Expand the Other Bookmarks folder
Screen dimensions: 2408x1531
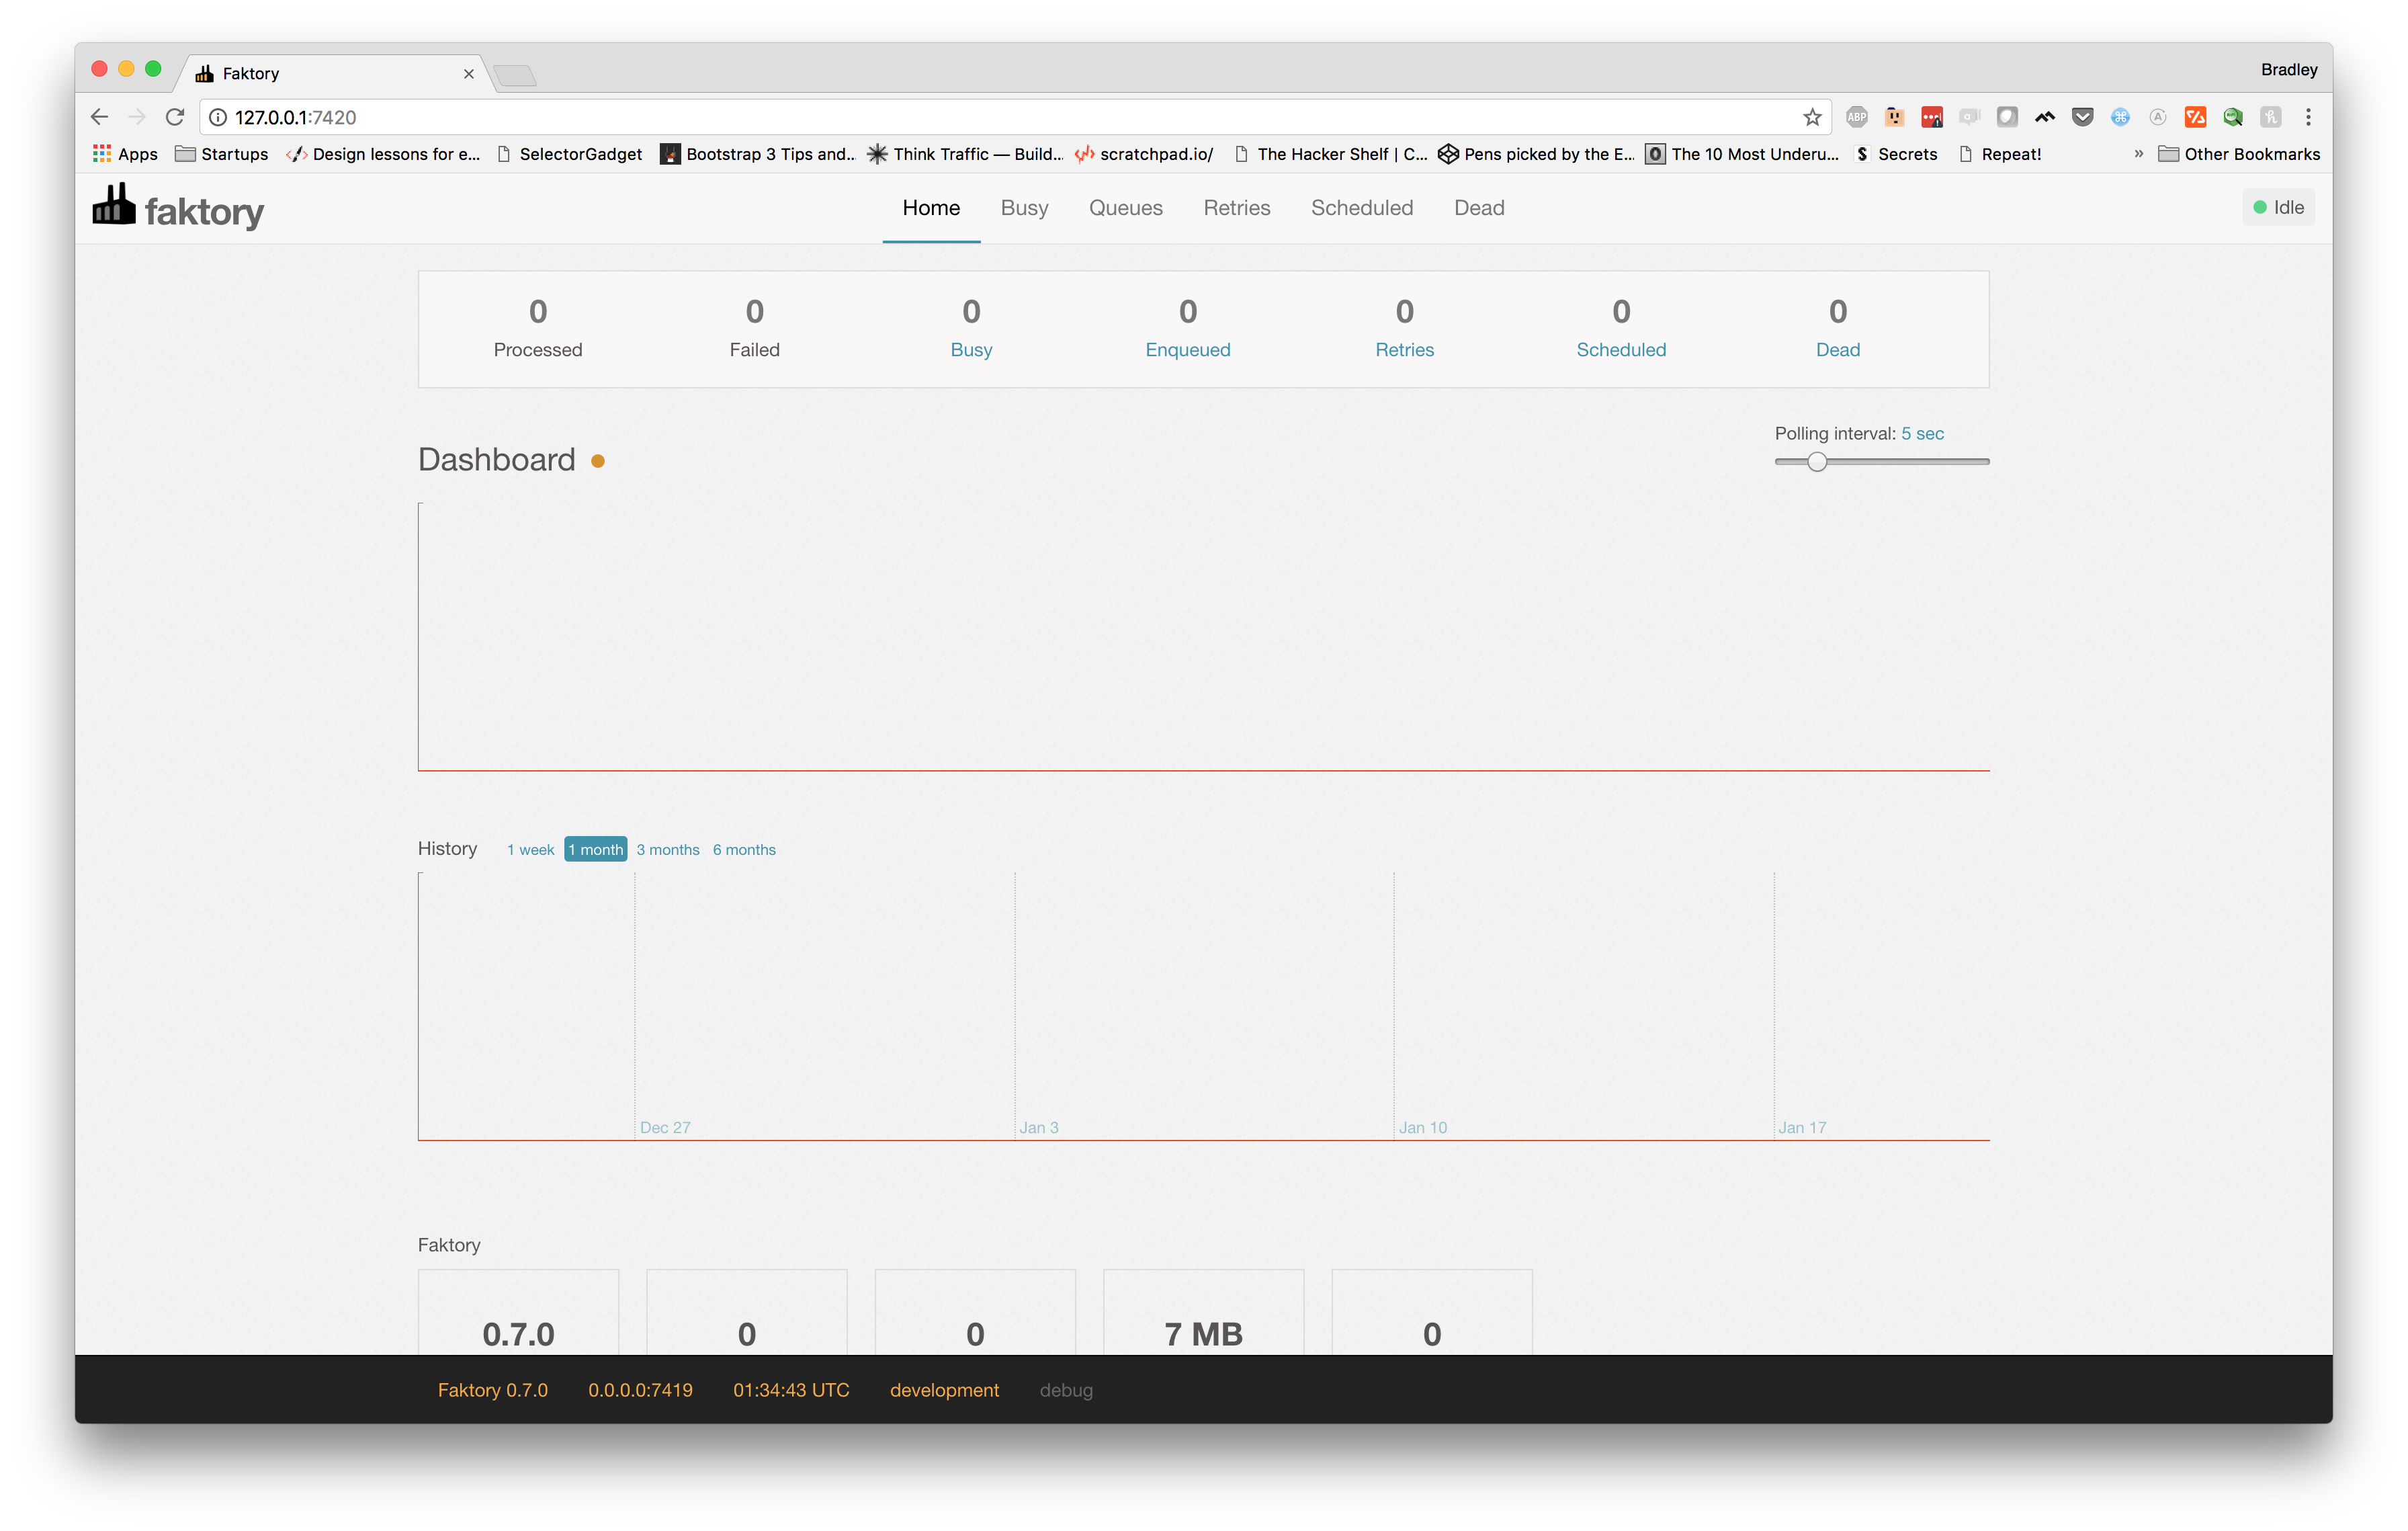2251,154
